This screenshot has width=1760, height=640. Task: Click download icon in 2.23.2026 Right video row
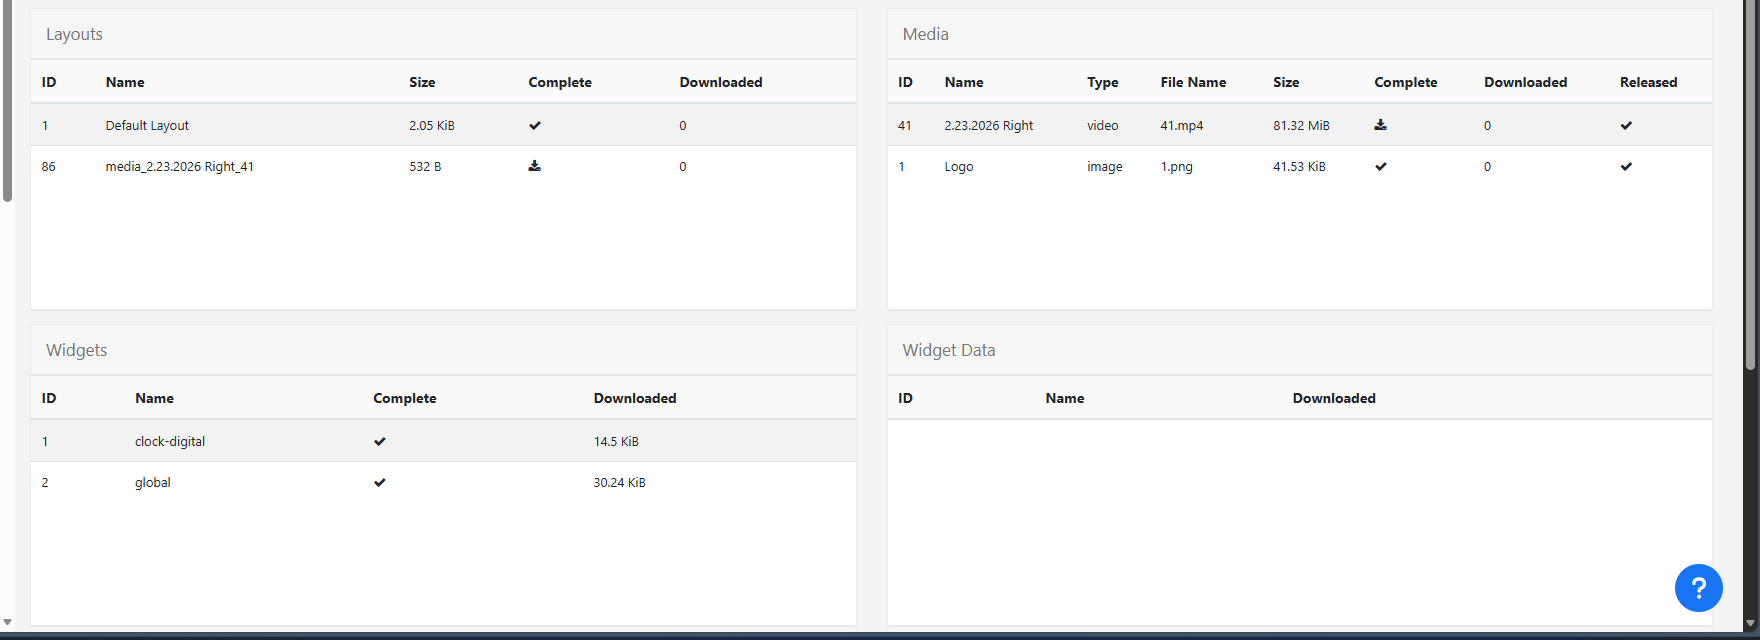(1381, 125)
